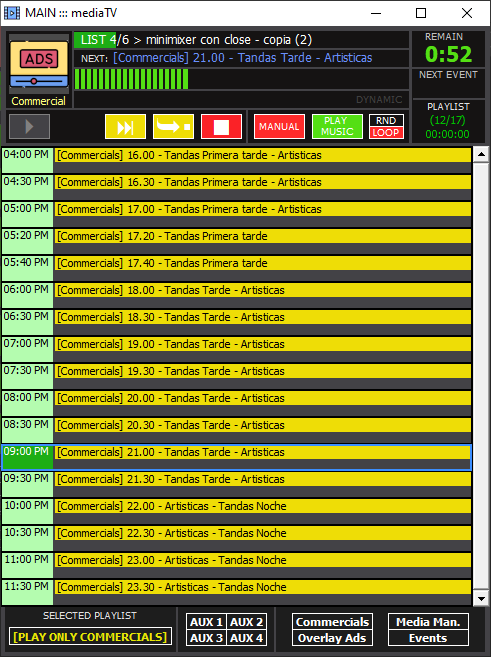Toggle the PLAY MUSIC button

point(337,126)
